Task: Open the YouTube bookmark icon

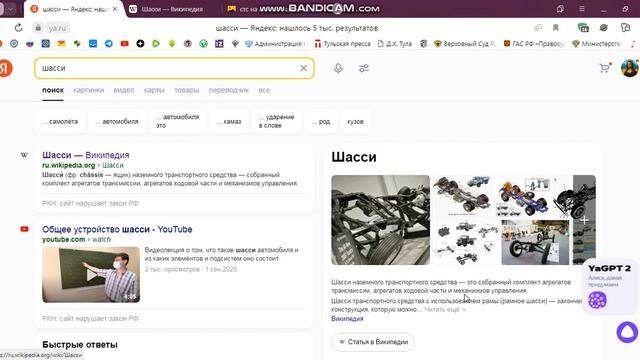Action: pos(124,43)
